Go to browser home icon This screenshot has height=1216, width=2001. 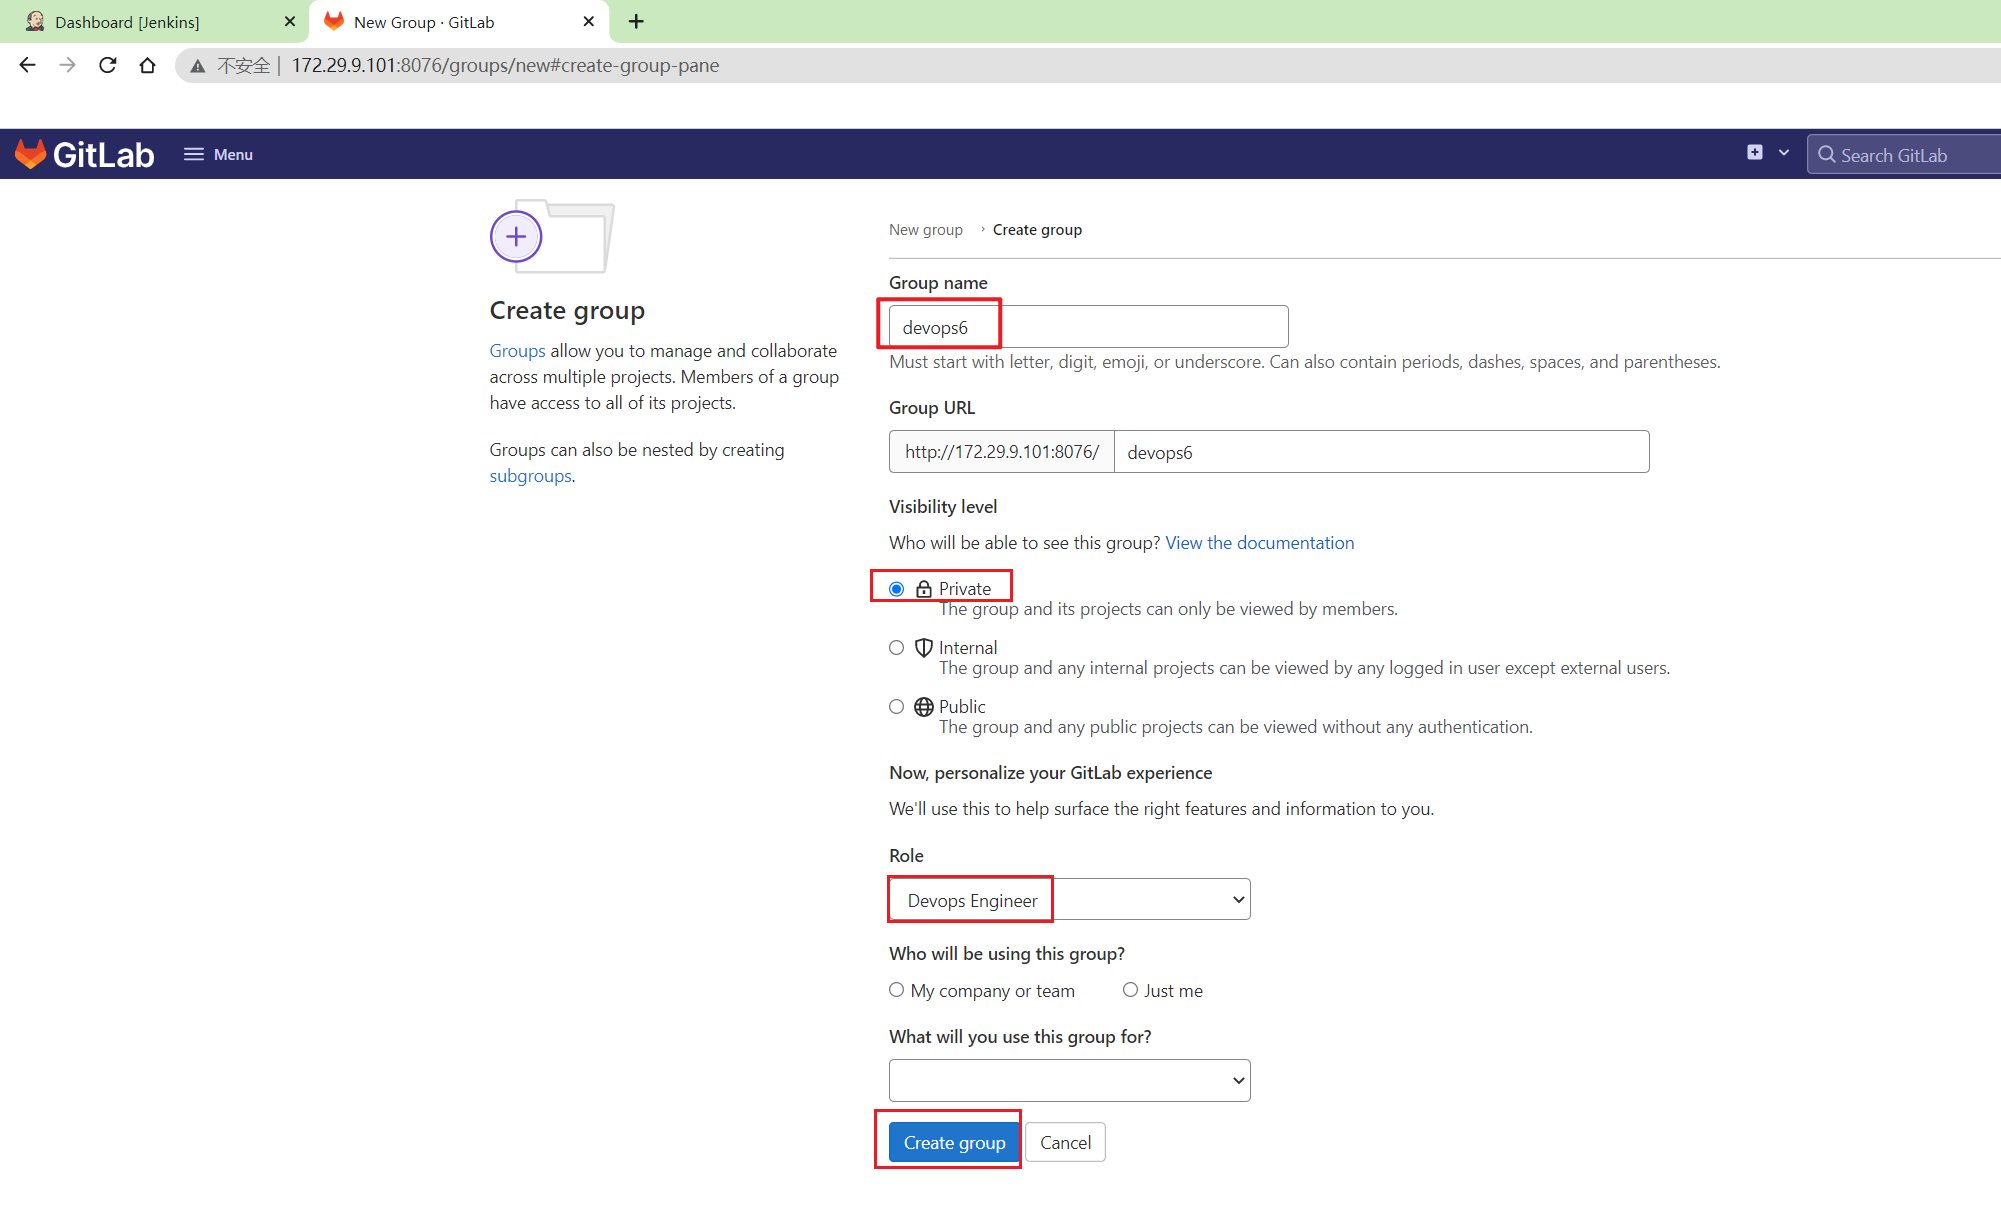147,65
